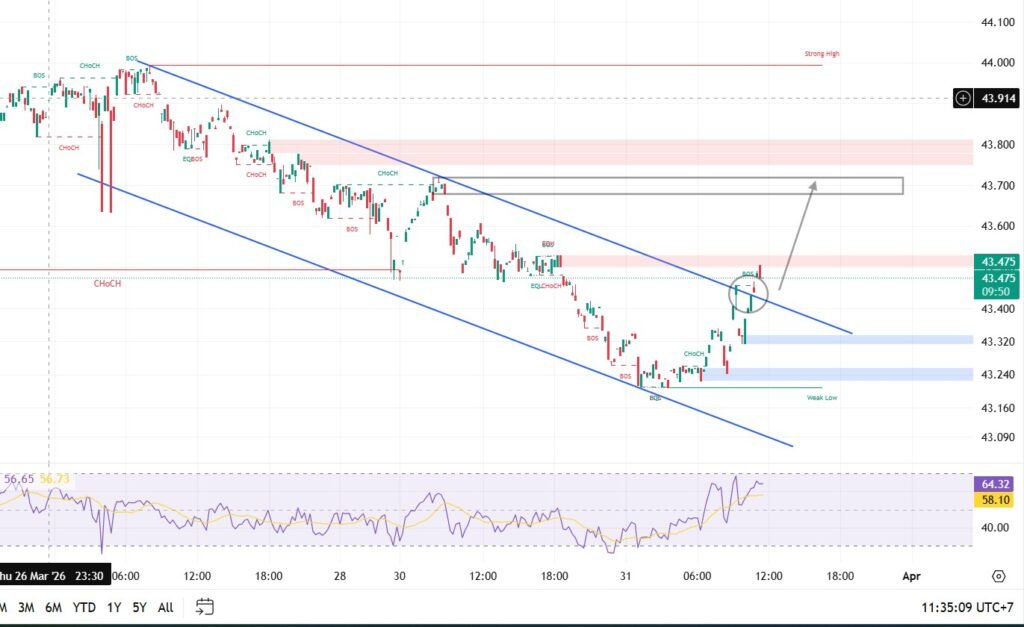The height and width of the screenshot is (627, 1024).
Task: Click the 09:50 countdown price label
Action: pos(994,291)
